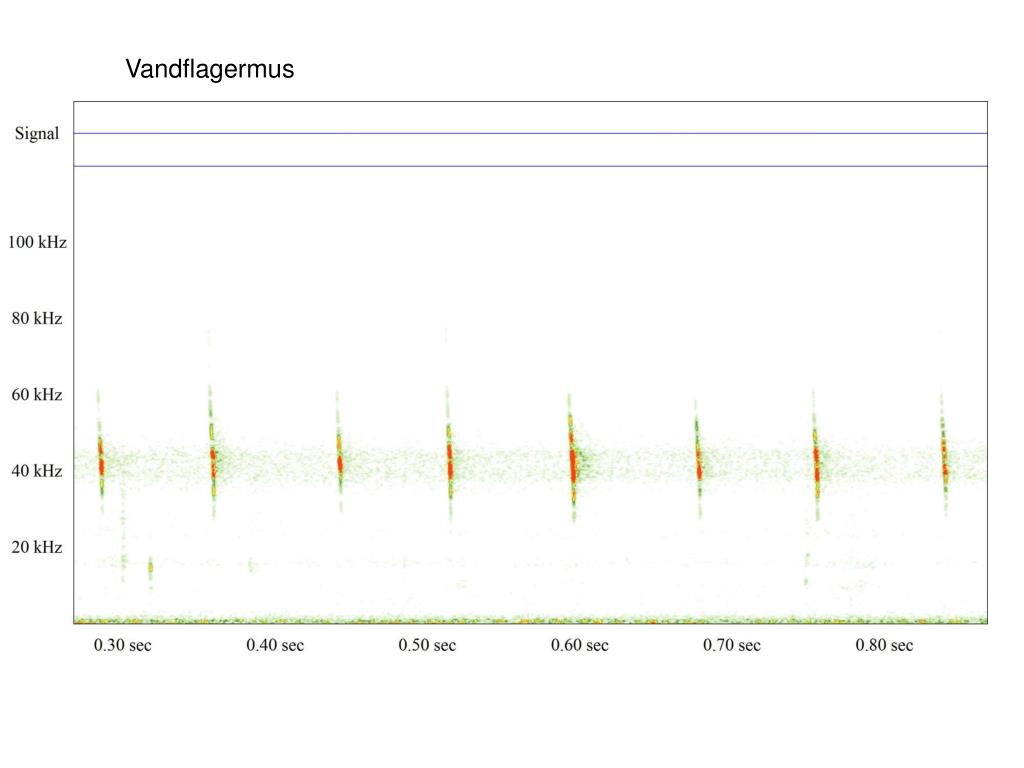Image resolution: width=1024 pixels, height=768 pixels.
Task: Click the Signal label
Action: [x=37, y=134]
